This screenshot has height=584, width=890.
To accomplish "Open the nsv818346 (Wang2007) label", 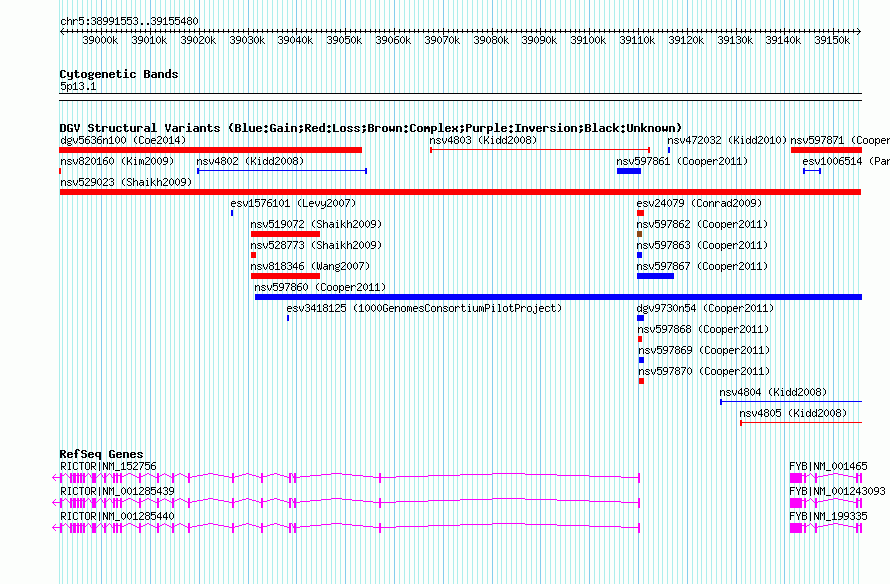I will (310, 266).
